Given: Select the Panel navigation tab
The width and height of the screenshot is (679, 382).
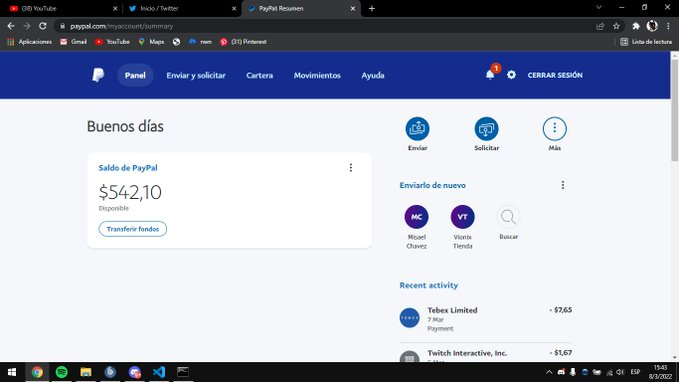Looking at the screenshot, I should click(x=135, y=75).
